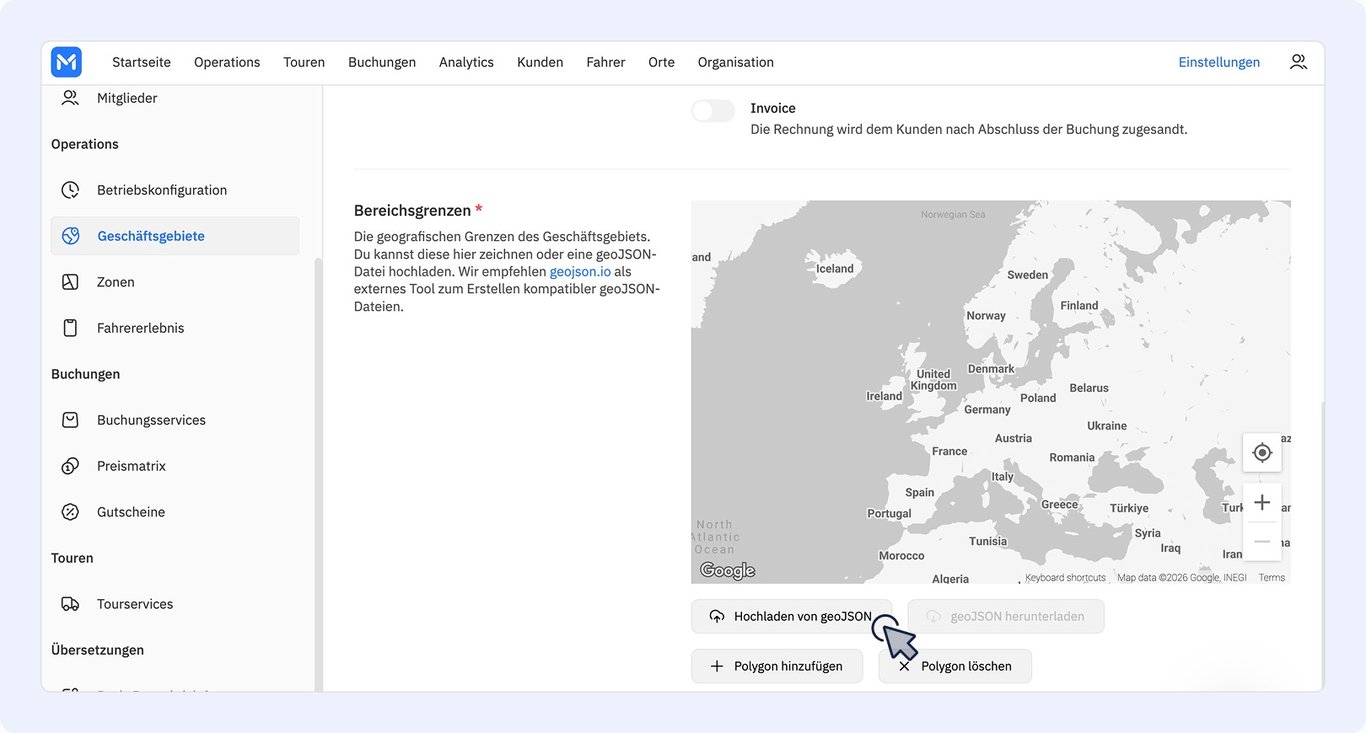Select Preismatrix in sidebar
1366x733 pixels.
pos(175,466)
